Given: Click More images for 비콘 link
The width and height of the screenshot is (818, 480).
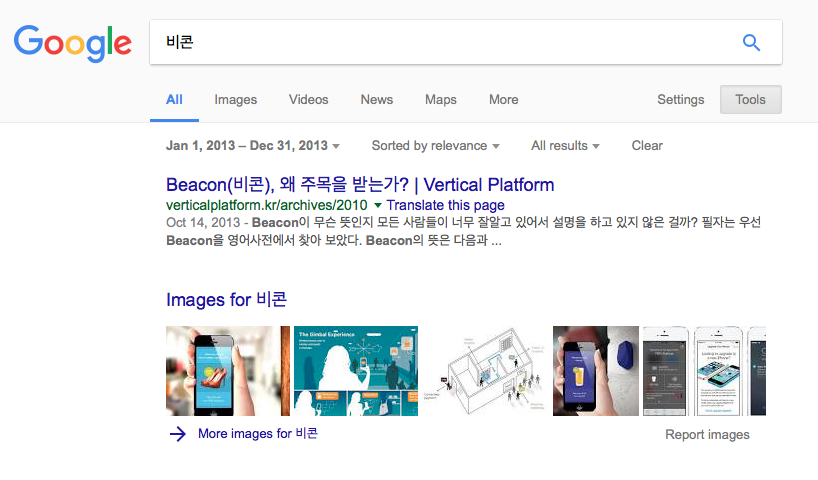Looking at the screenshot, I should tap(258, 434).
